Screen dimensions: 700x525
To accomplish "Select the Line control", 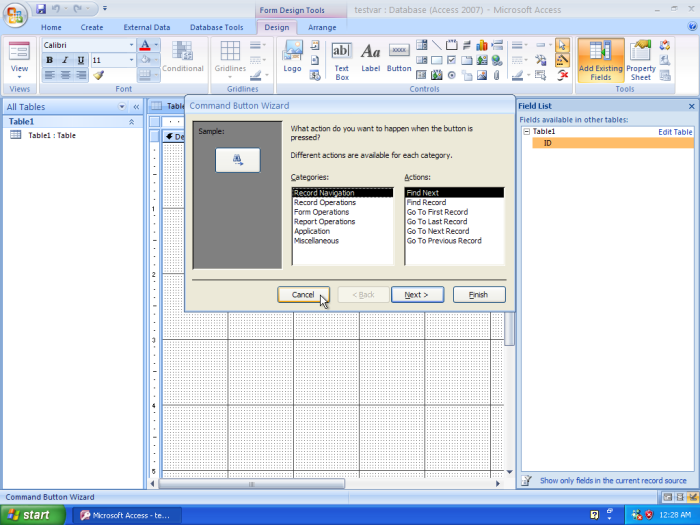I will pos(437,45).
